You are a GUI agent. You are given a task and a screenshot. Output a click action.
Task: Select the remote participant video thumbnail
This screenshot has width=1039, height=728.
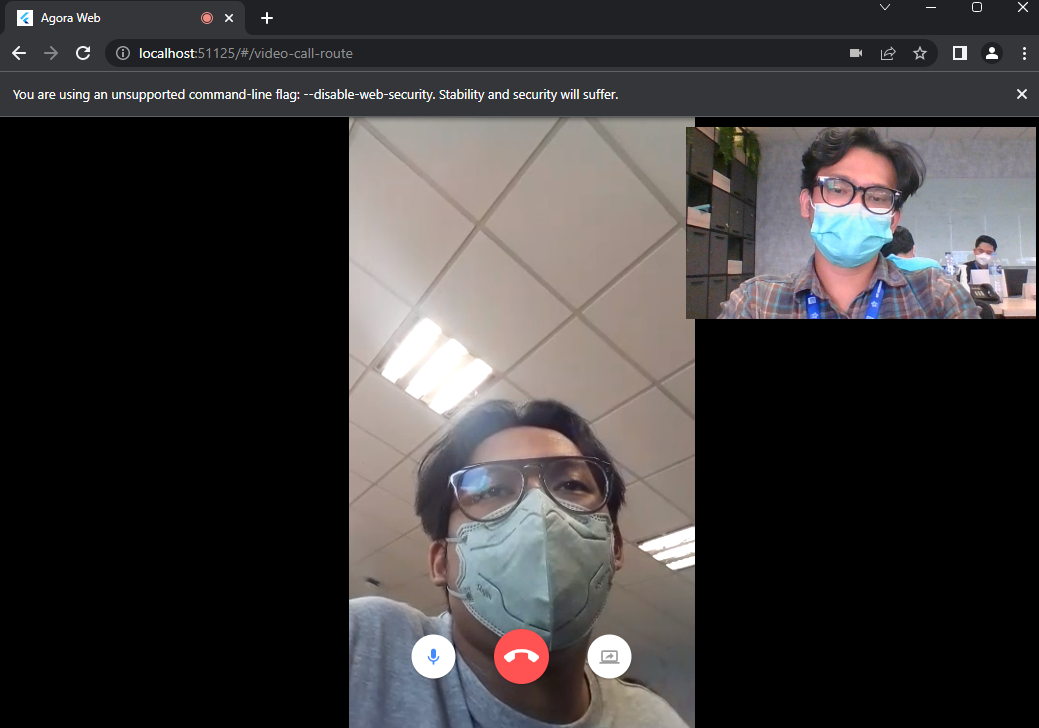(861, 220)
